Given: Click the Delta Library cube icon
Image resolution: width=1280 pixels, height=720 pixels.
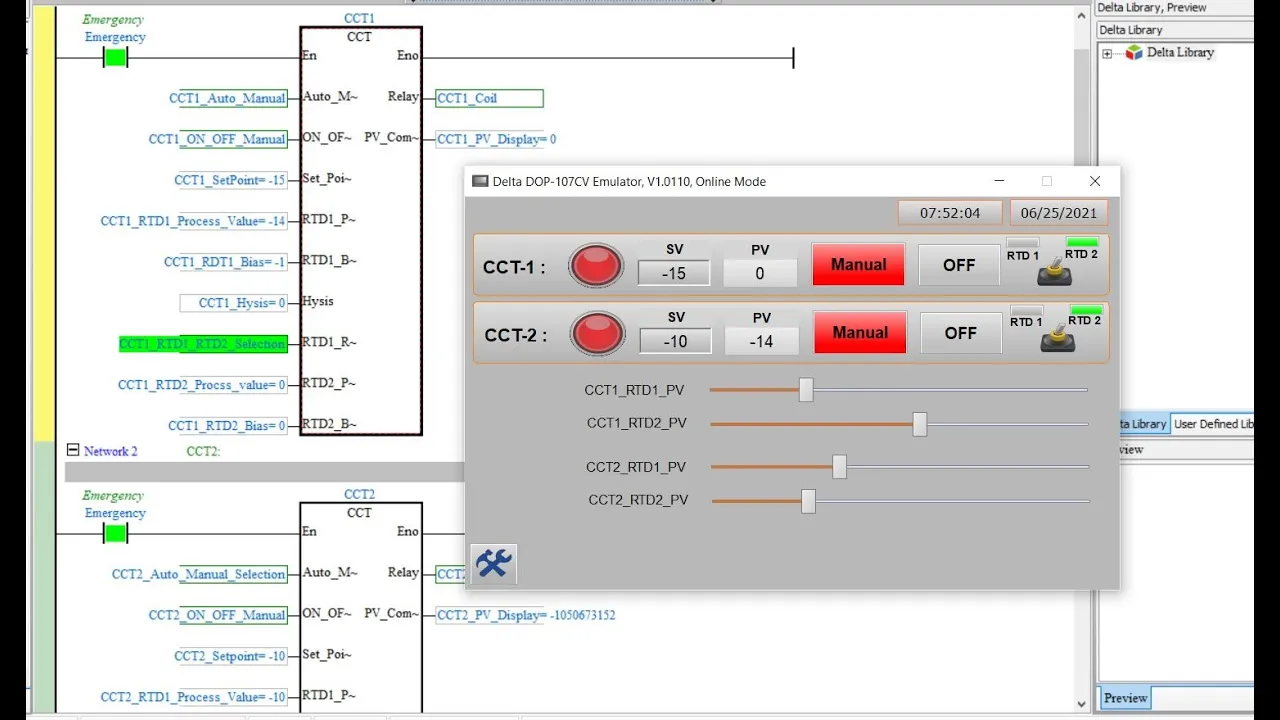Looking at the screenshot, I should click(x=1133, y=52).
